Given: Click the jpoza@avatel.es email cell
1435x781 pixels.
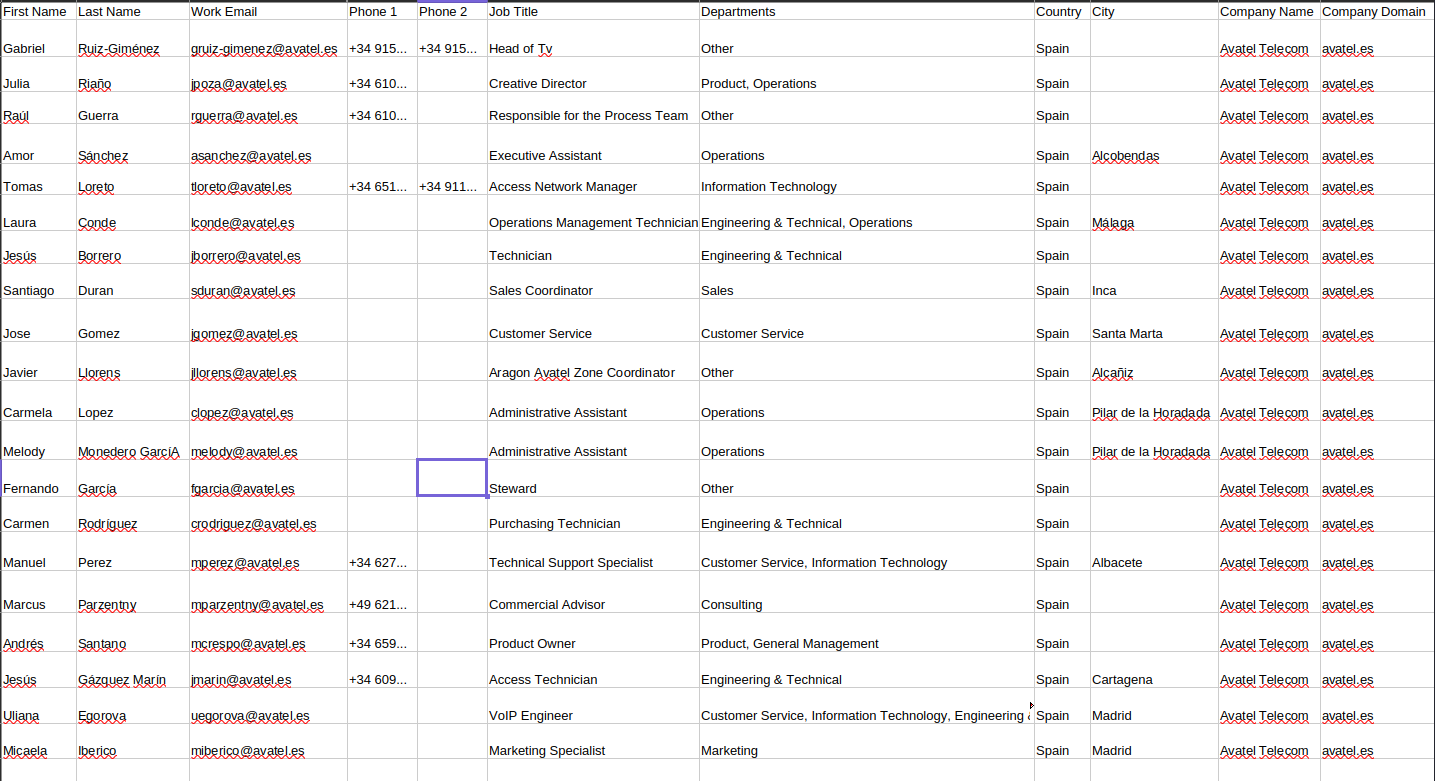Looking at the screenshot, I should (268, 75).
